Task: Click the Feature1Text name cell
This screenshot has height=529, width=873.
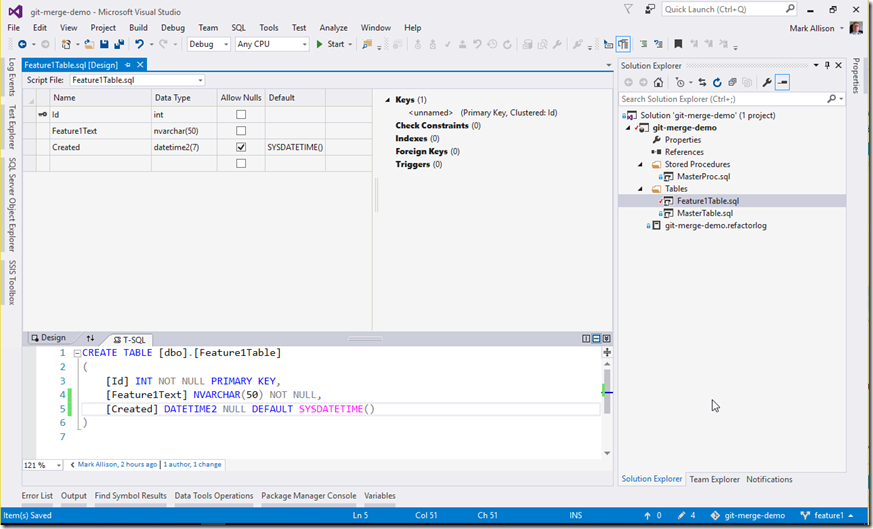Action: (100, 131)
